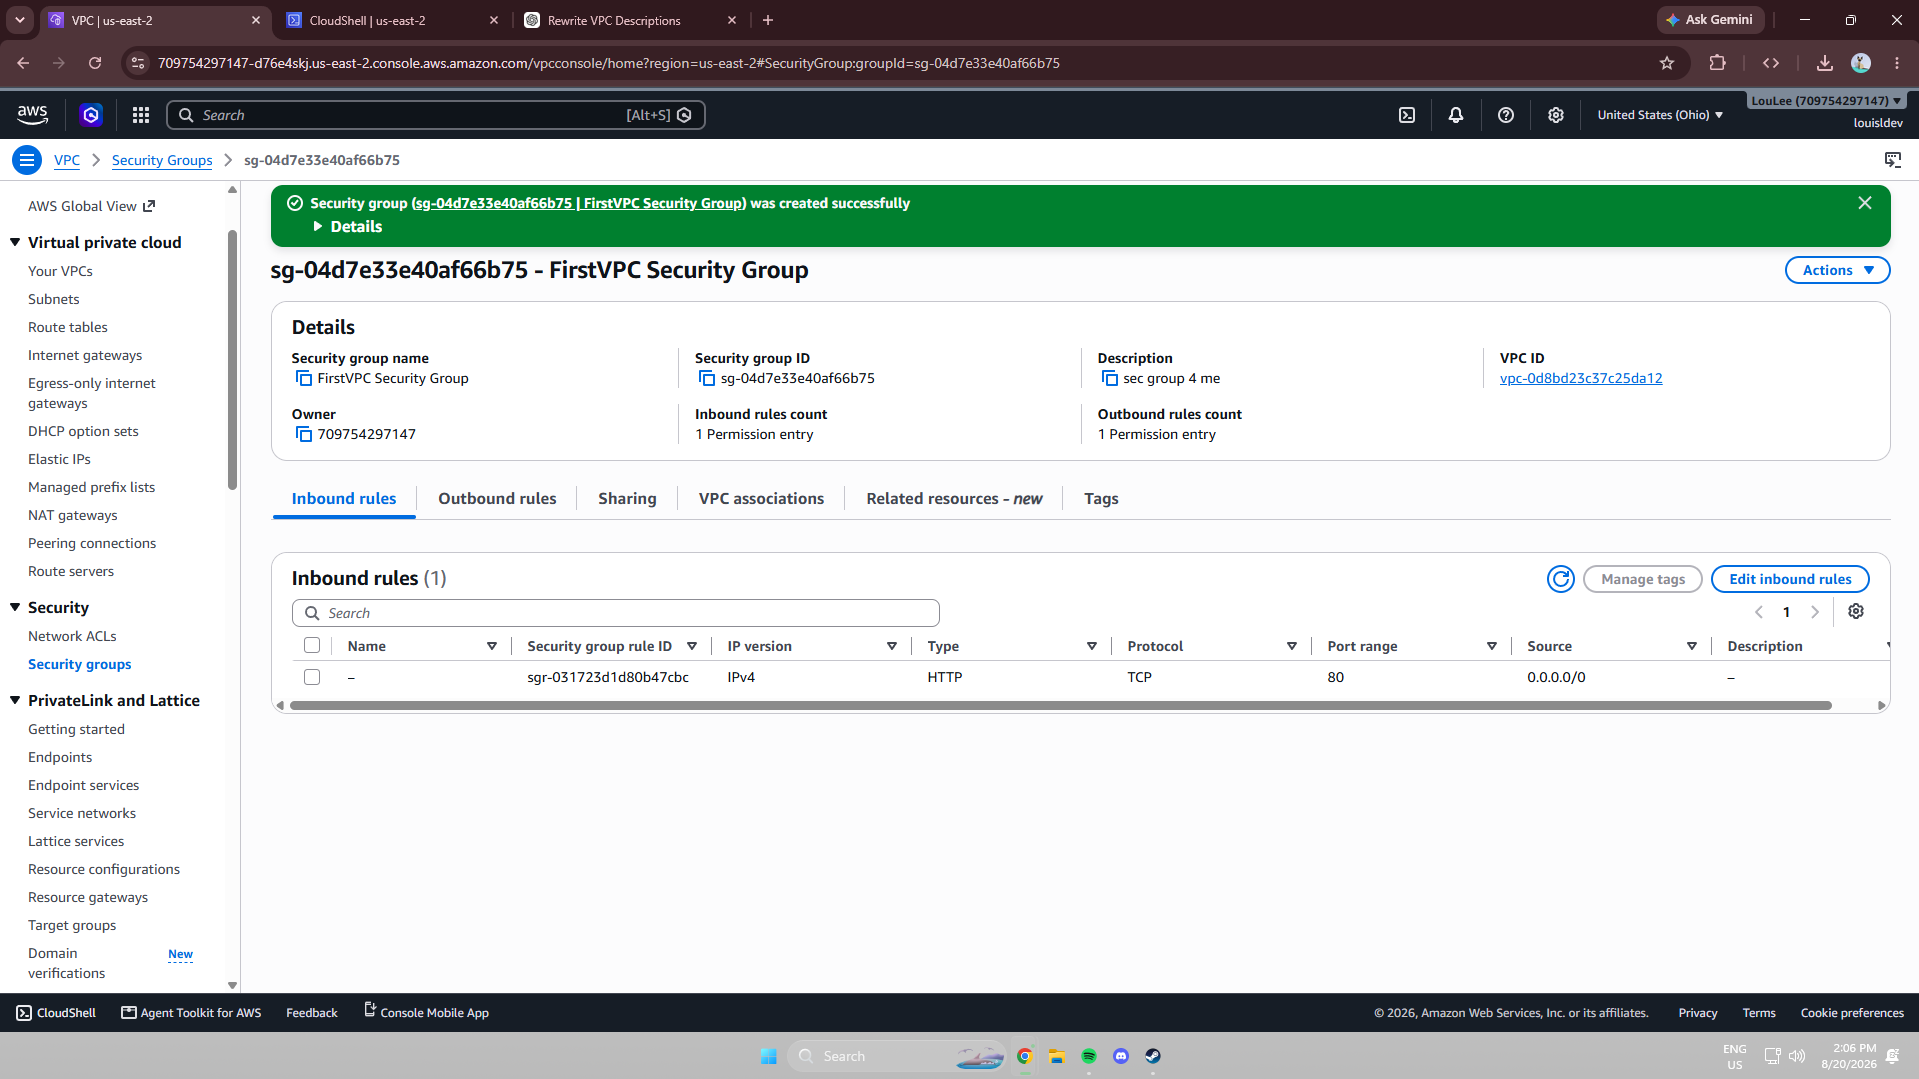This screenshot has width=1919, height=1079.
Task: Switch to the Outbound rules tab
Action: (x=497, y=499)
